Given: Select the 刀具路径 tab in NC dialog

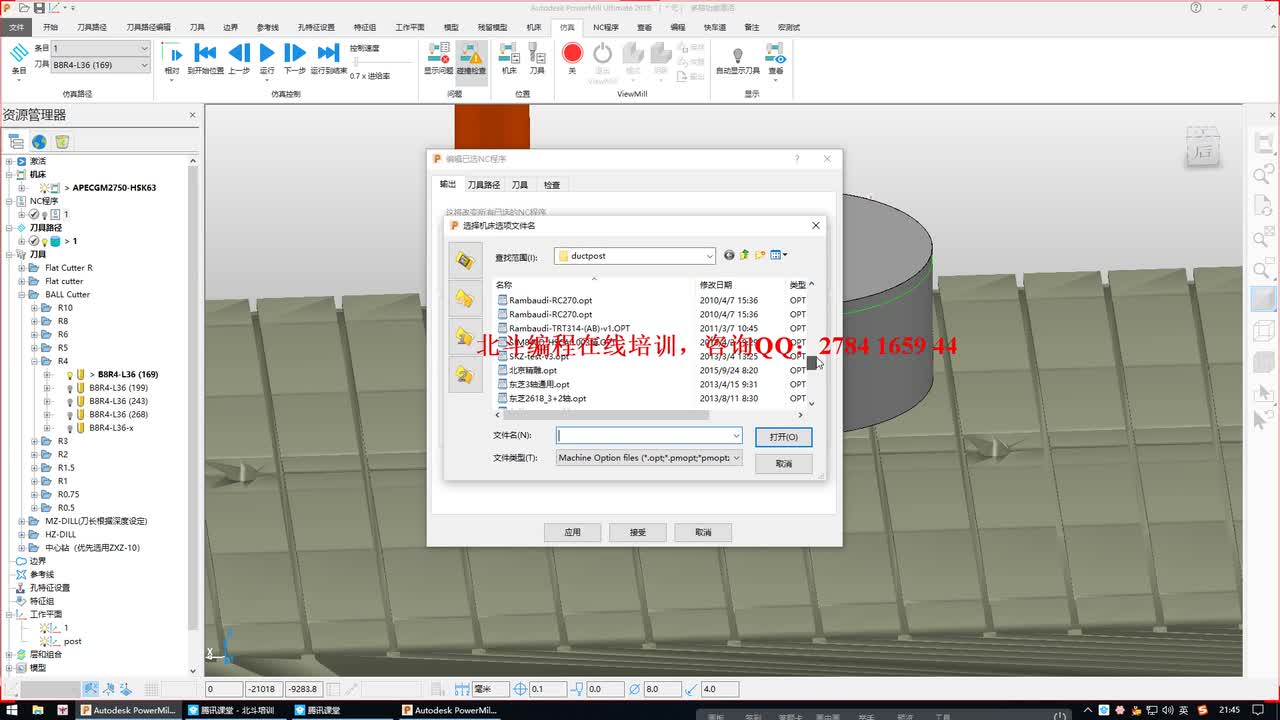Looking at the screenshot, I should pyautogui.click(x=484, y=185).
